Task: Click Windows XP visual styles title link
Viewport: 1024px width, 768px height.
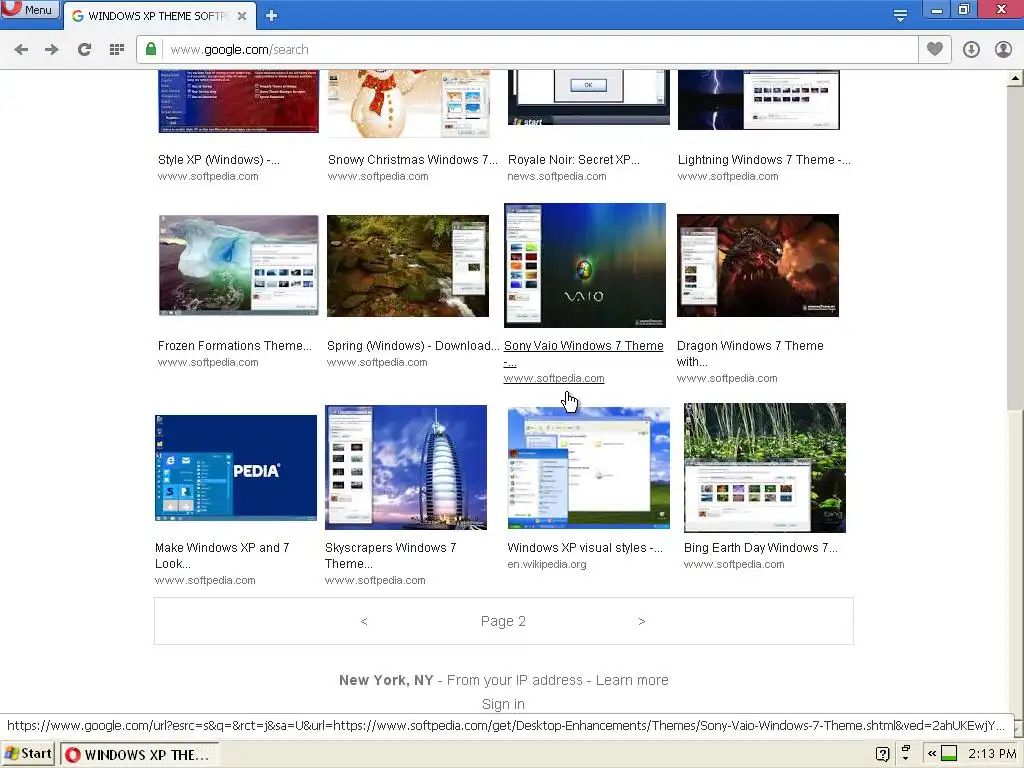Action: click(585, 548)
